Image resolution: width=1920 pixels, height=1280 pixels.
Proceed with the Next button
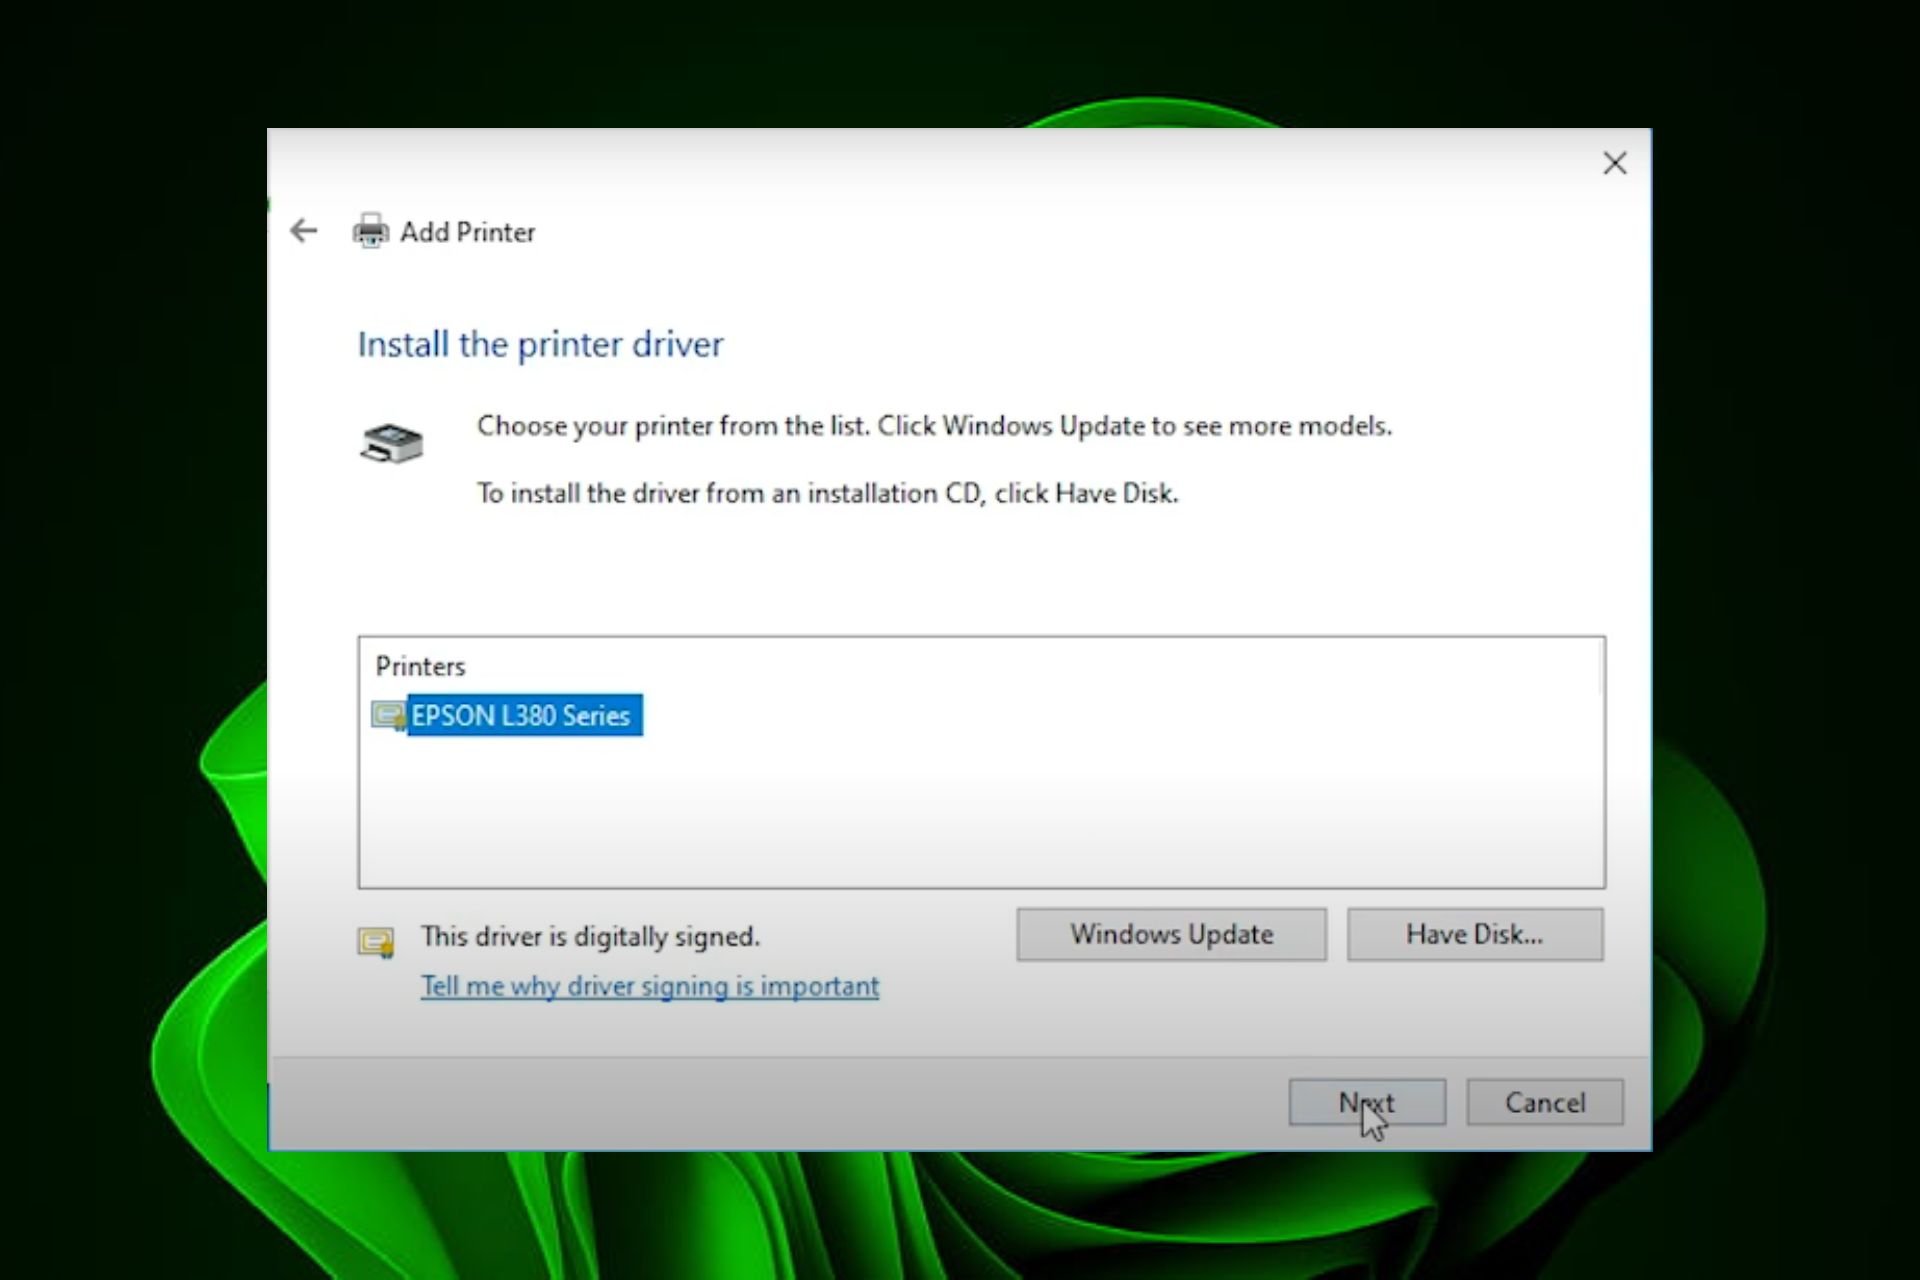(1367, 1102)
